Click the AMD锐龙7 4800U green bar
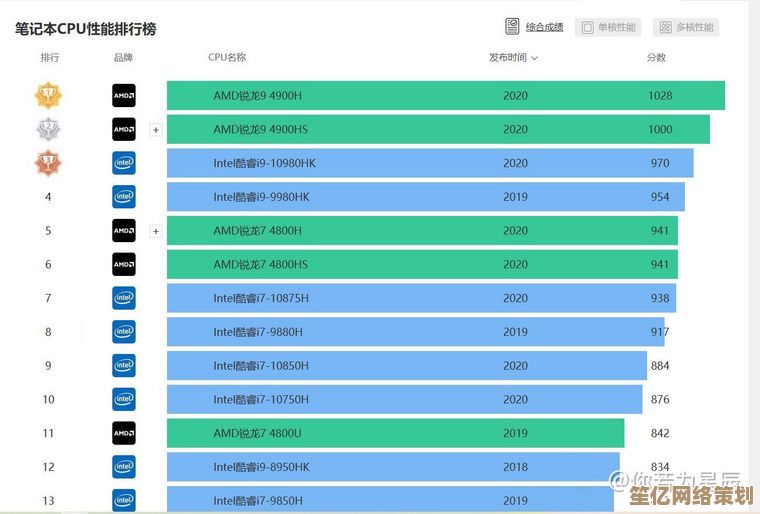Viewport: 760px width, 514px height. click(396, 433)
